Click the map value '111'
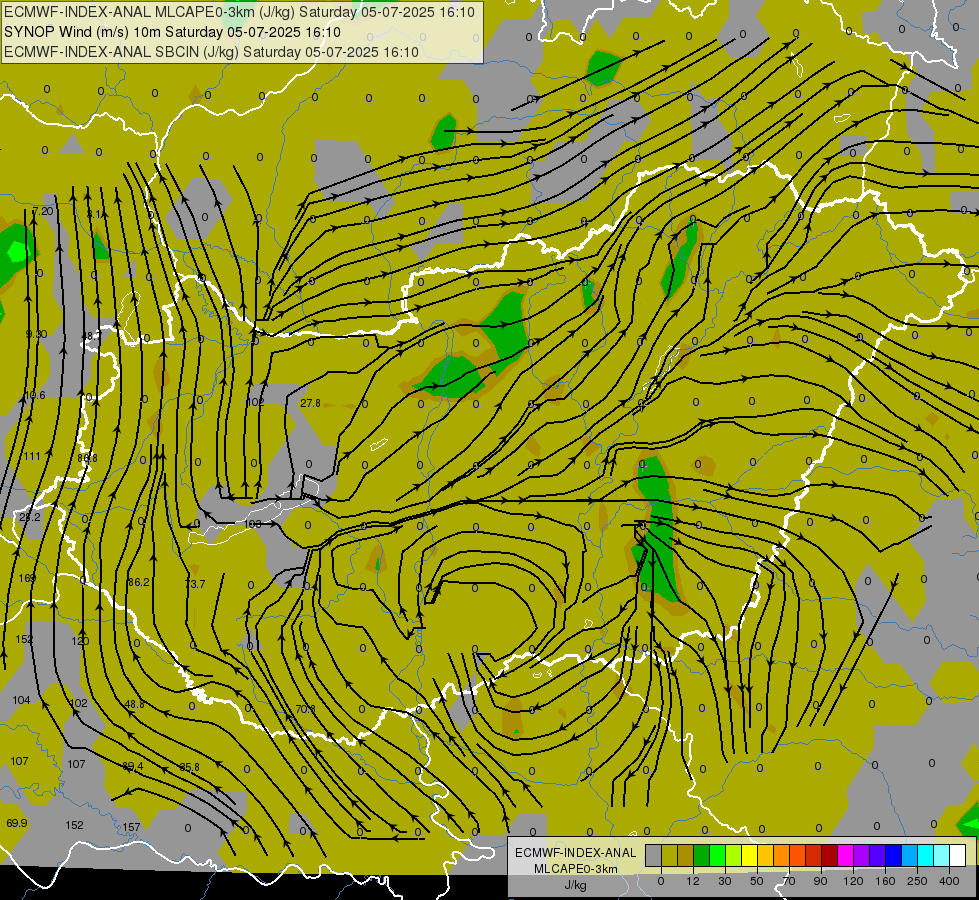The image size is (979, 900). point(32,456)
